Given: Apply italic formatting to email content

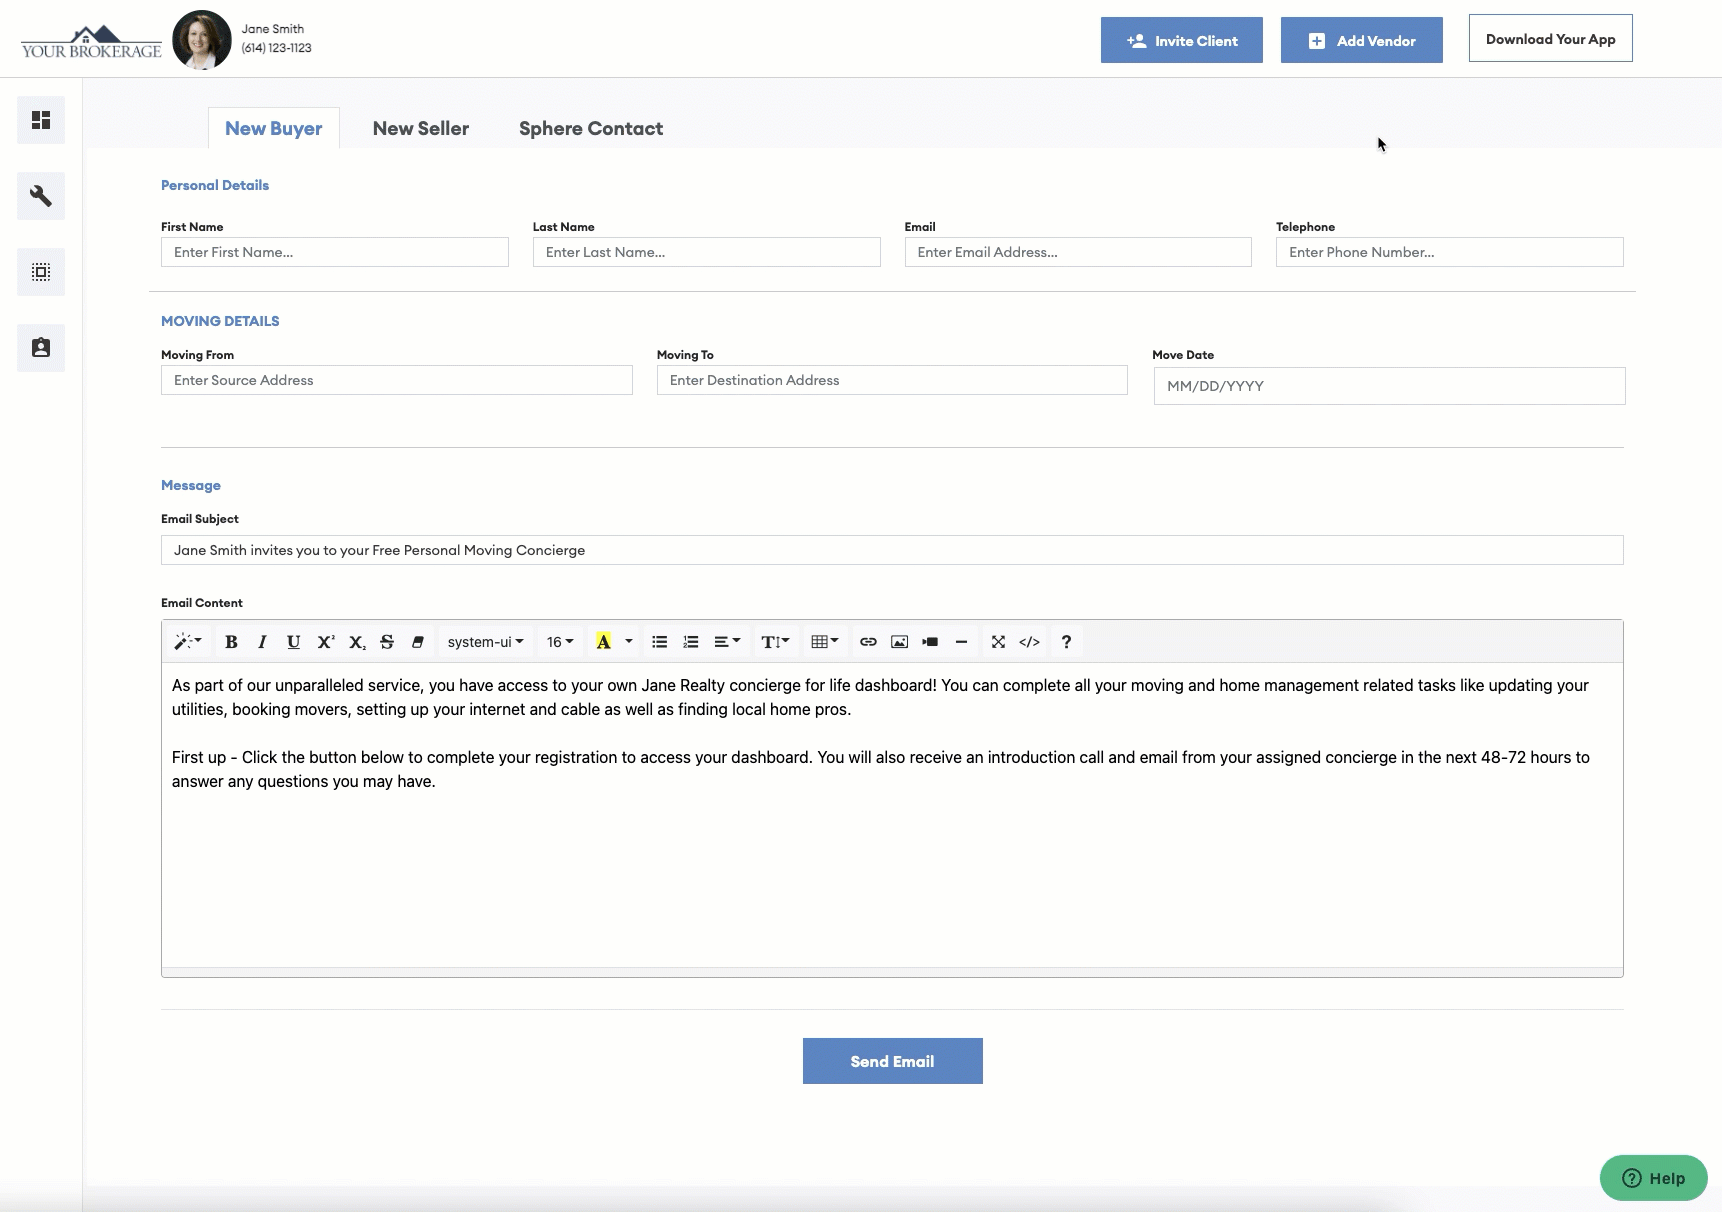Looking at the screenshot, I should [262, 642].
